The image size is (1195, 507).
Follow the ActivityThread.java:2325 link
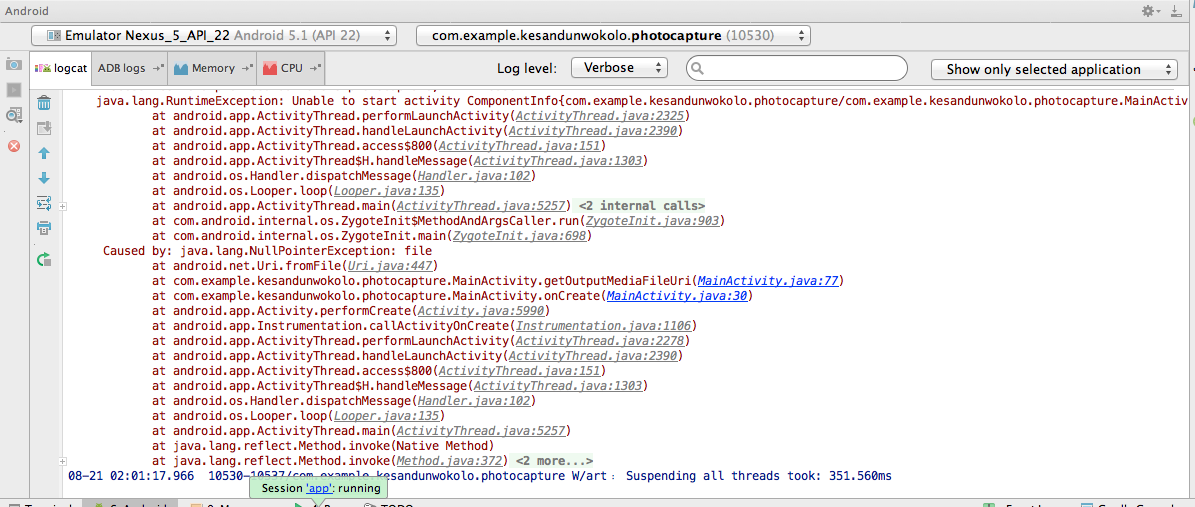point(600,117)
